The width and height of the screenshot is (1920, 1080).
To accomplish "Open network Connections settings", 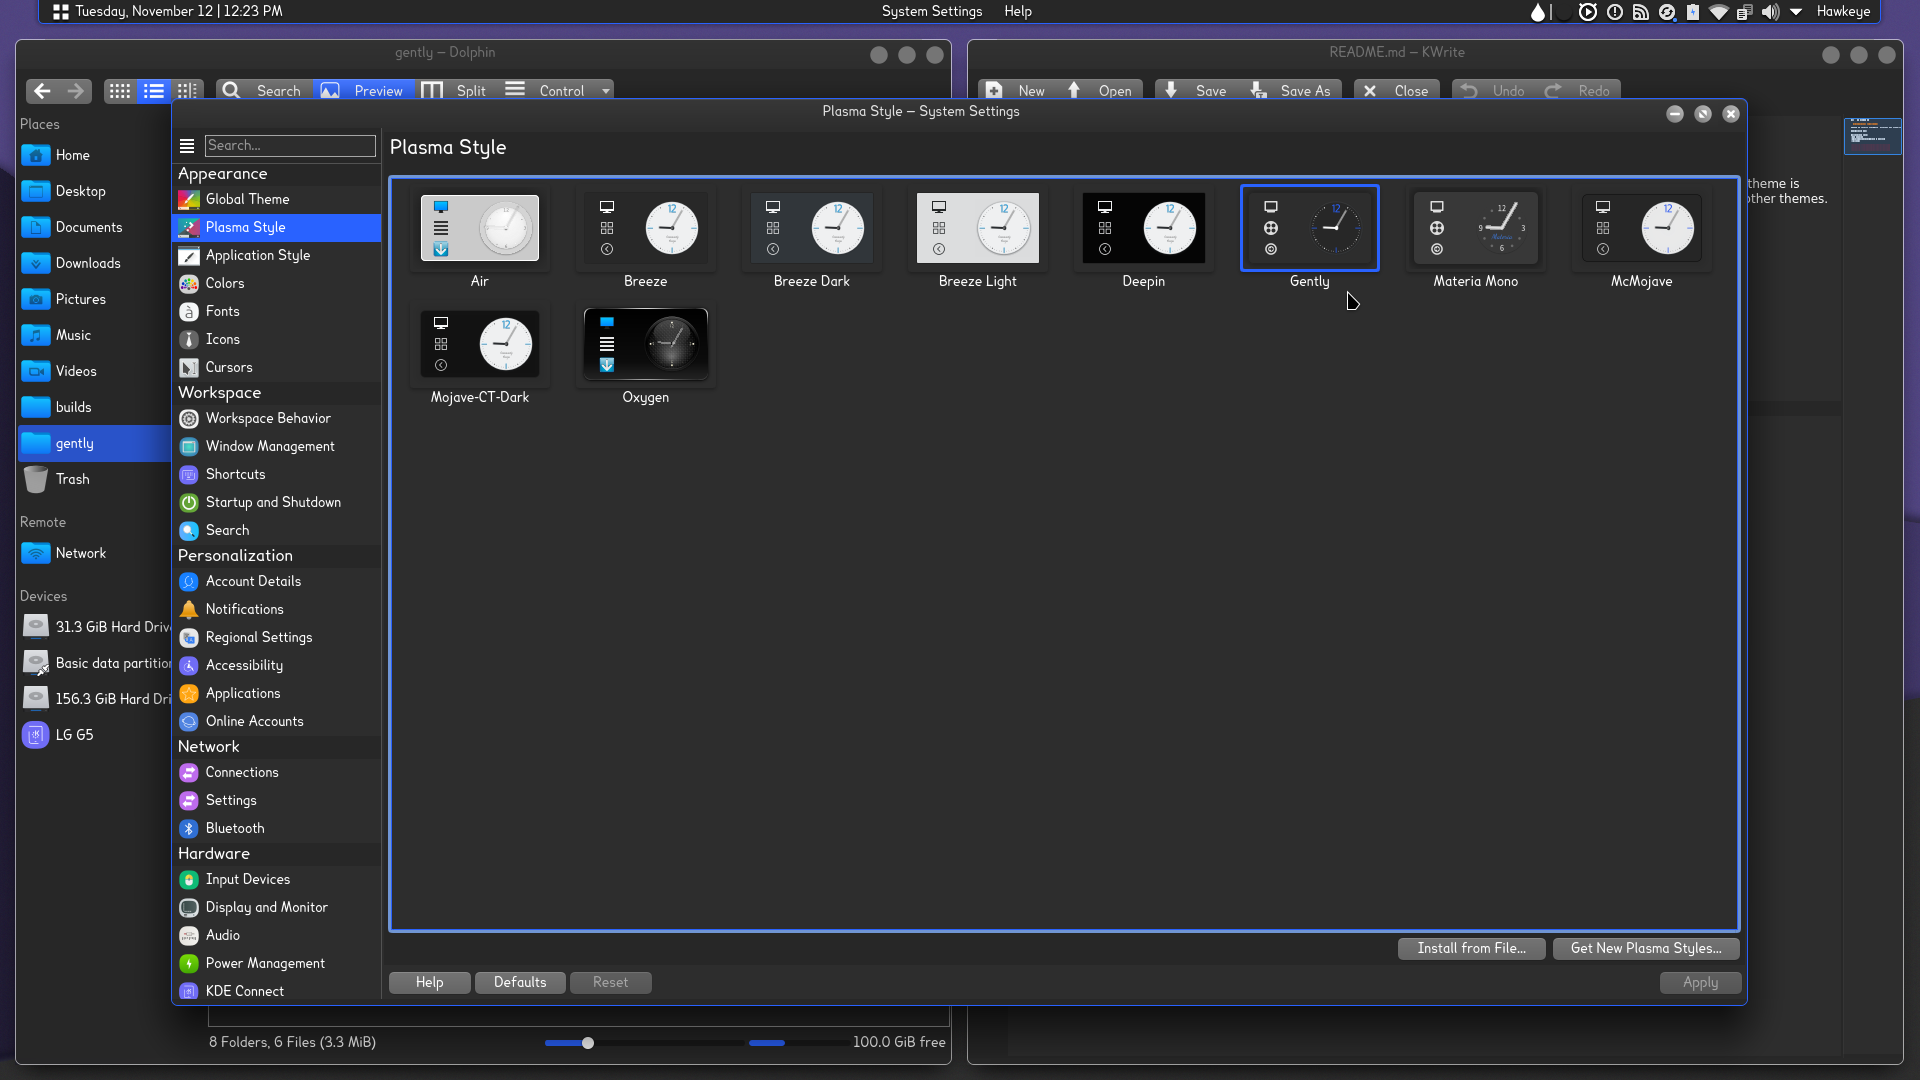I will pos(276,772).
